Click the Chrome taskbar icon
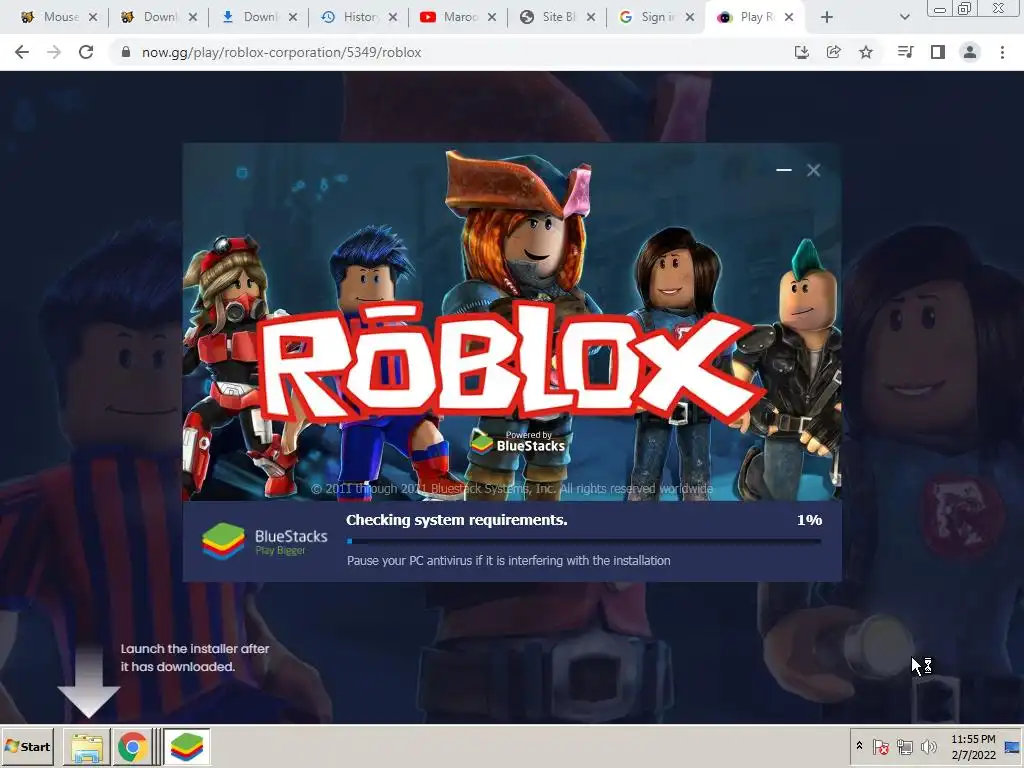The height and width of the screenshot is (768, 1024). pos(132,747)
